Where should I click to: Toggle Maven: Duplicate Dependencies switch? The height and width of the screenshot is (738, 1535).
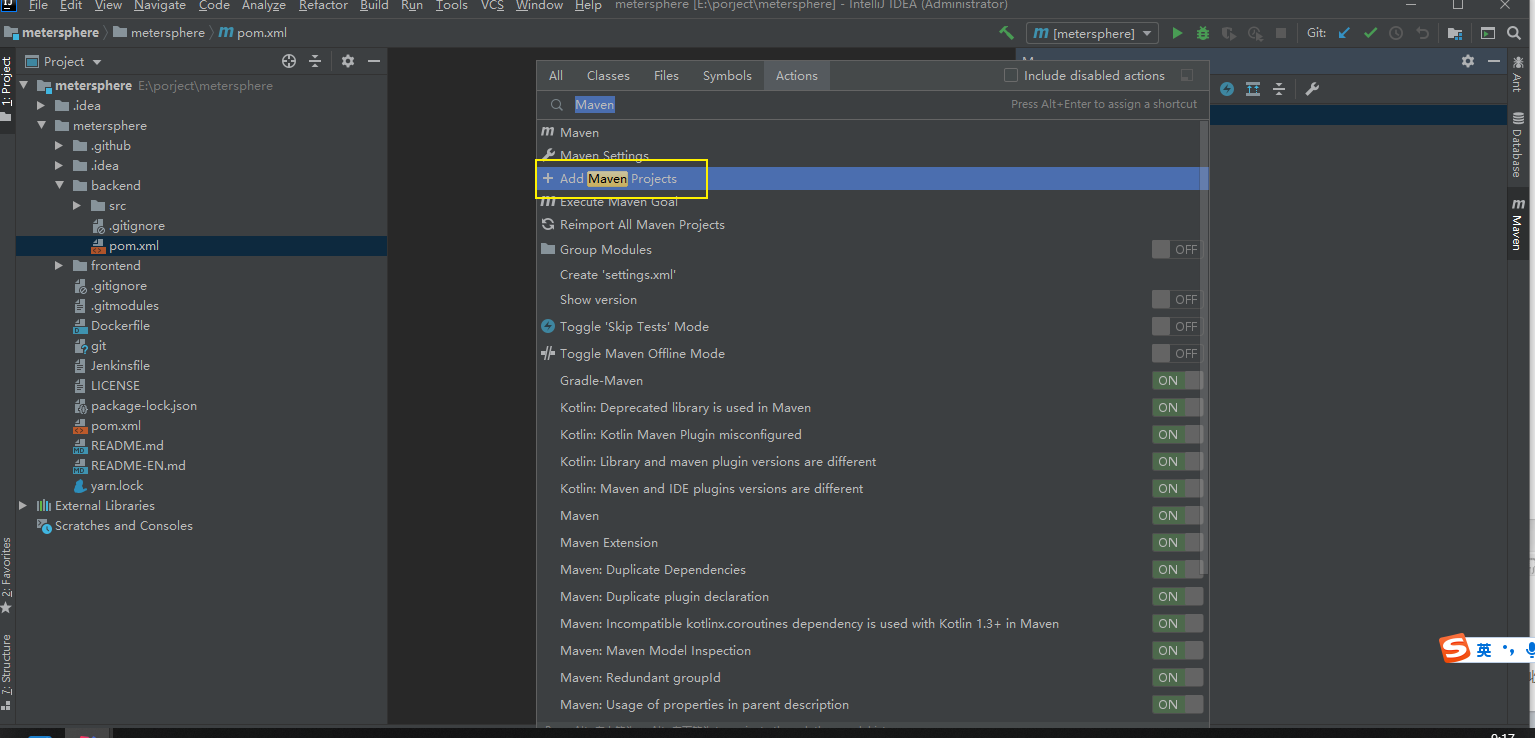point(1177,570)
